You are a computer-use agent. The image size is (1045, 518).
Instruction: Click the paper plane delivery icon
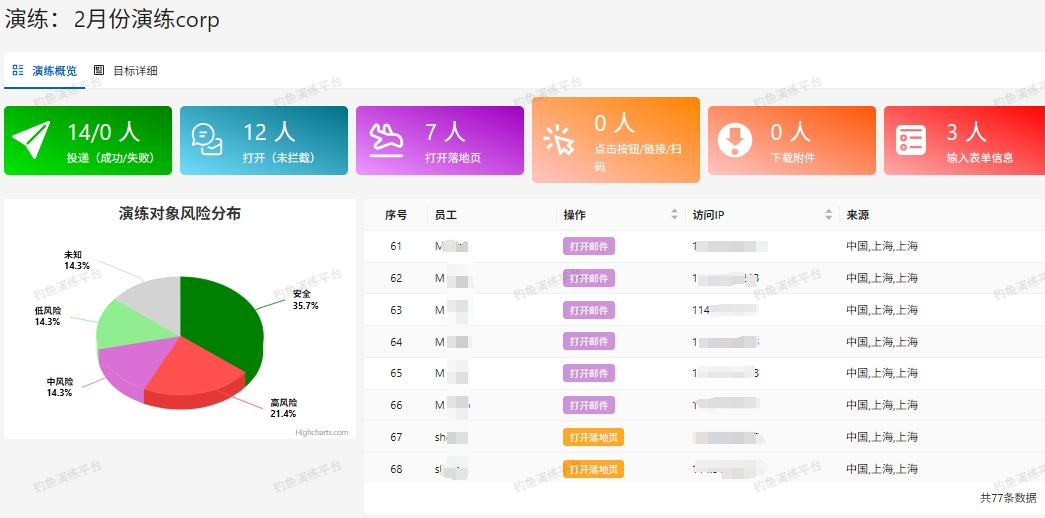(x=31, y=140)
